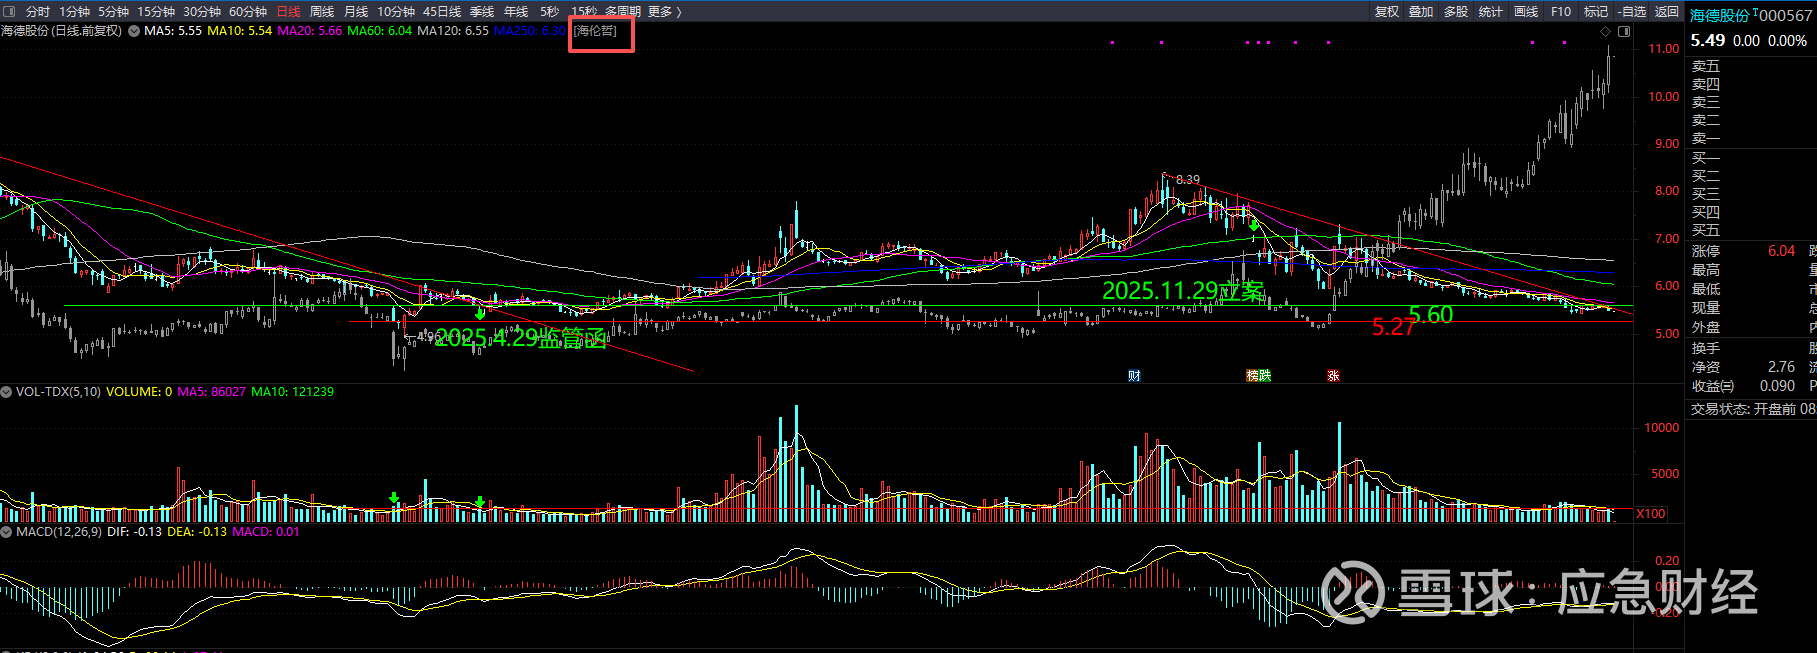
Task: Click the 榜跌 marker on the chart
Action: pos(1258,376)
